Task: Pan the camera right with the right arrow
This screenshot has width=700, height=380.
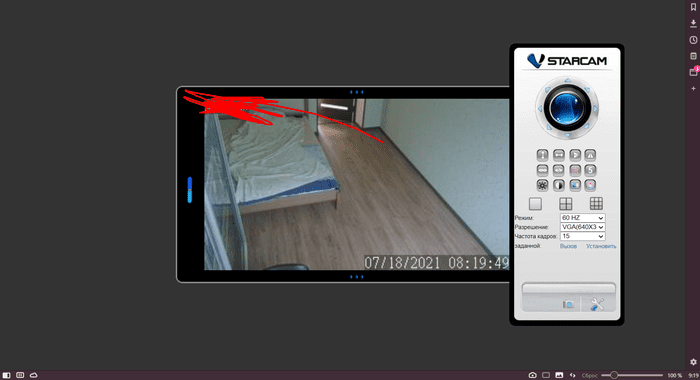Action: (x=596, y=109)
